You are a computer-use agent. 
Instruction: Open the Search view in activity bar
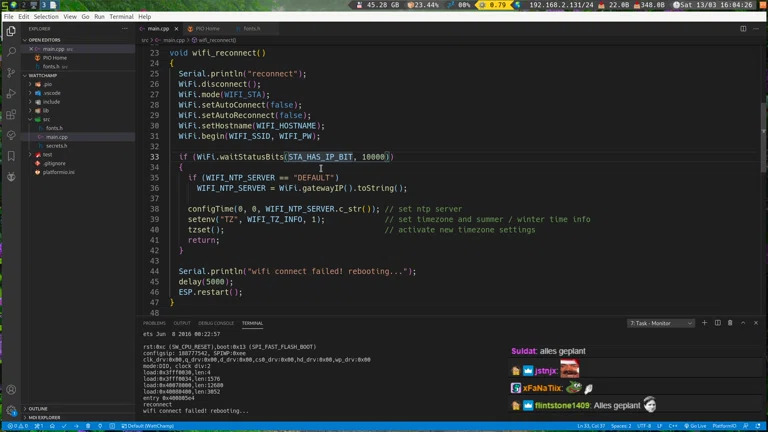point(11,52)
